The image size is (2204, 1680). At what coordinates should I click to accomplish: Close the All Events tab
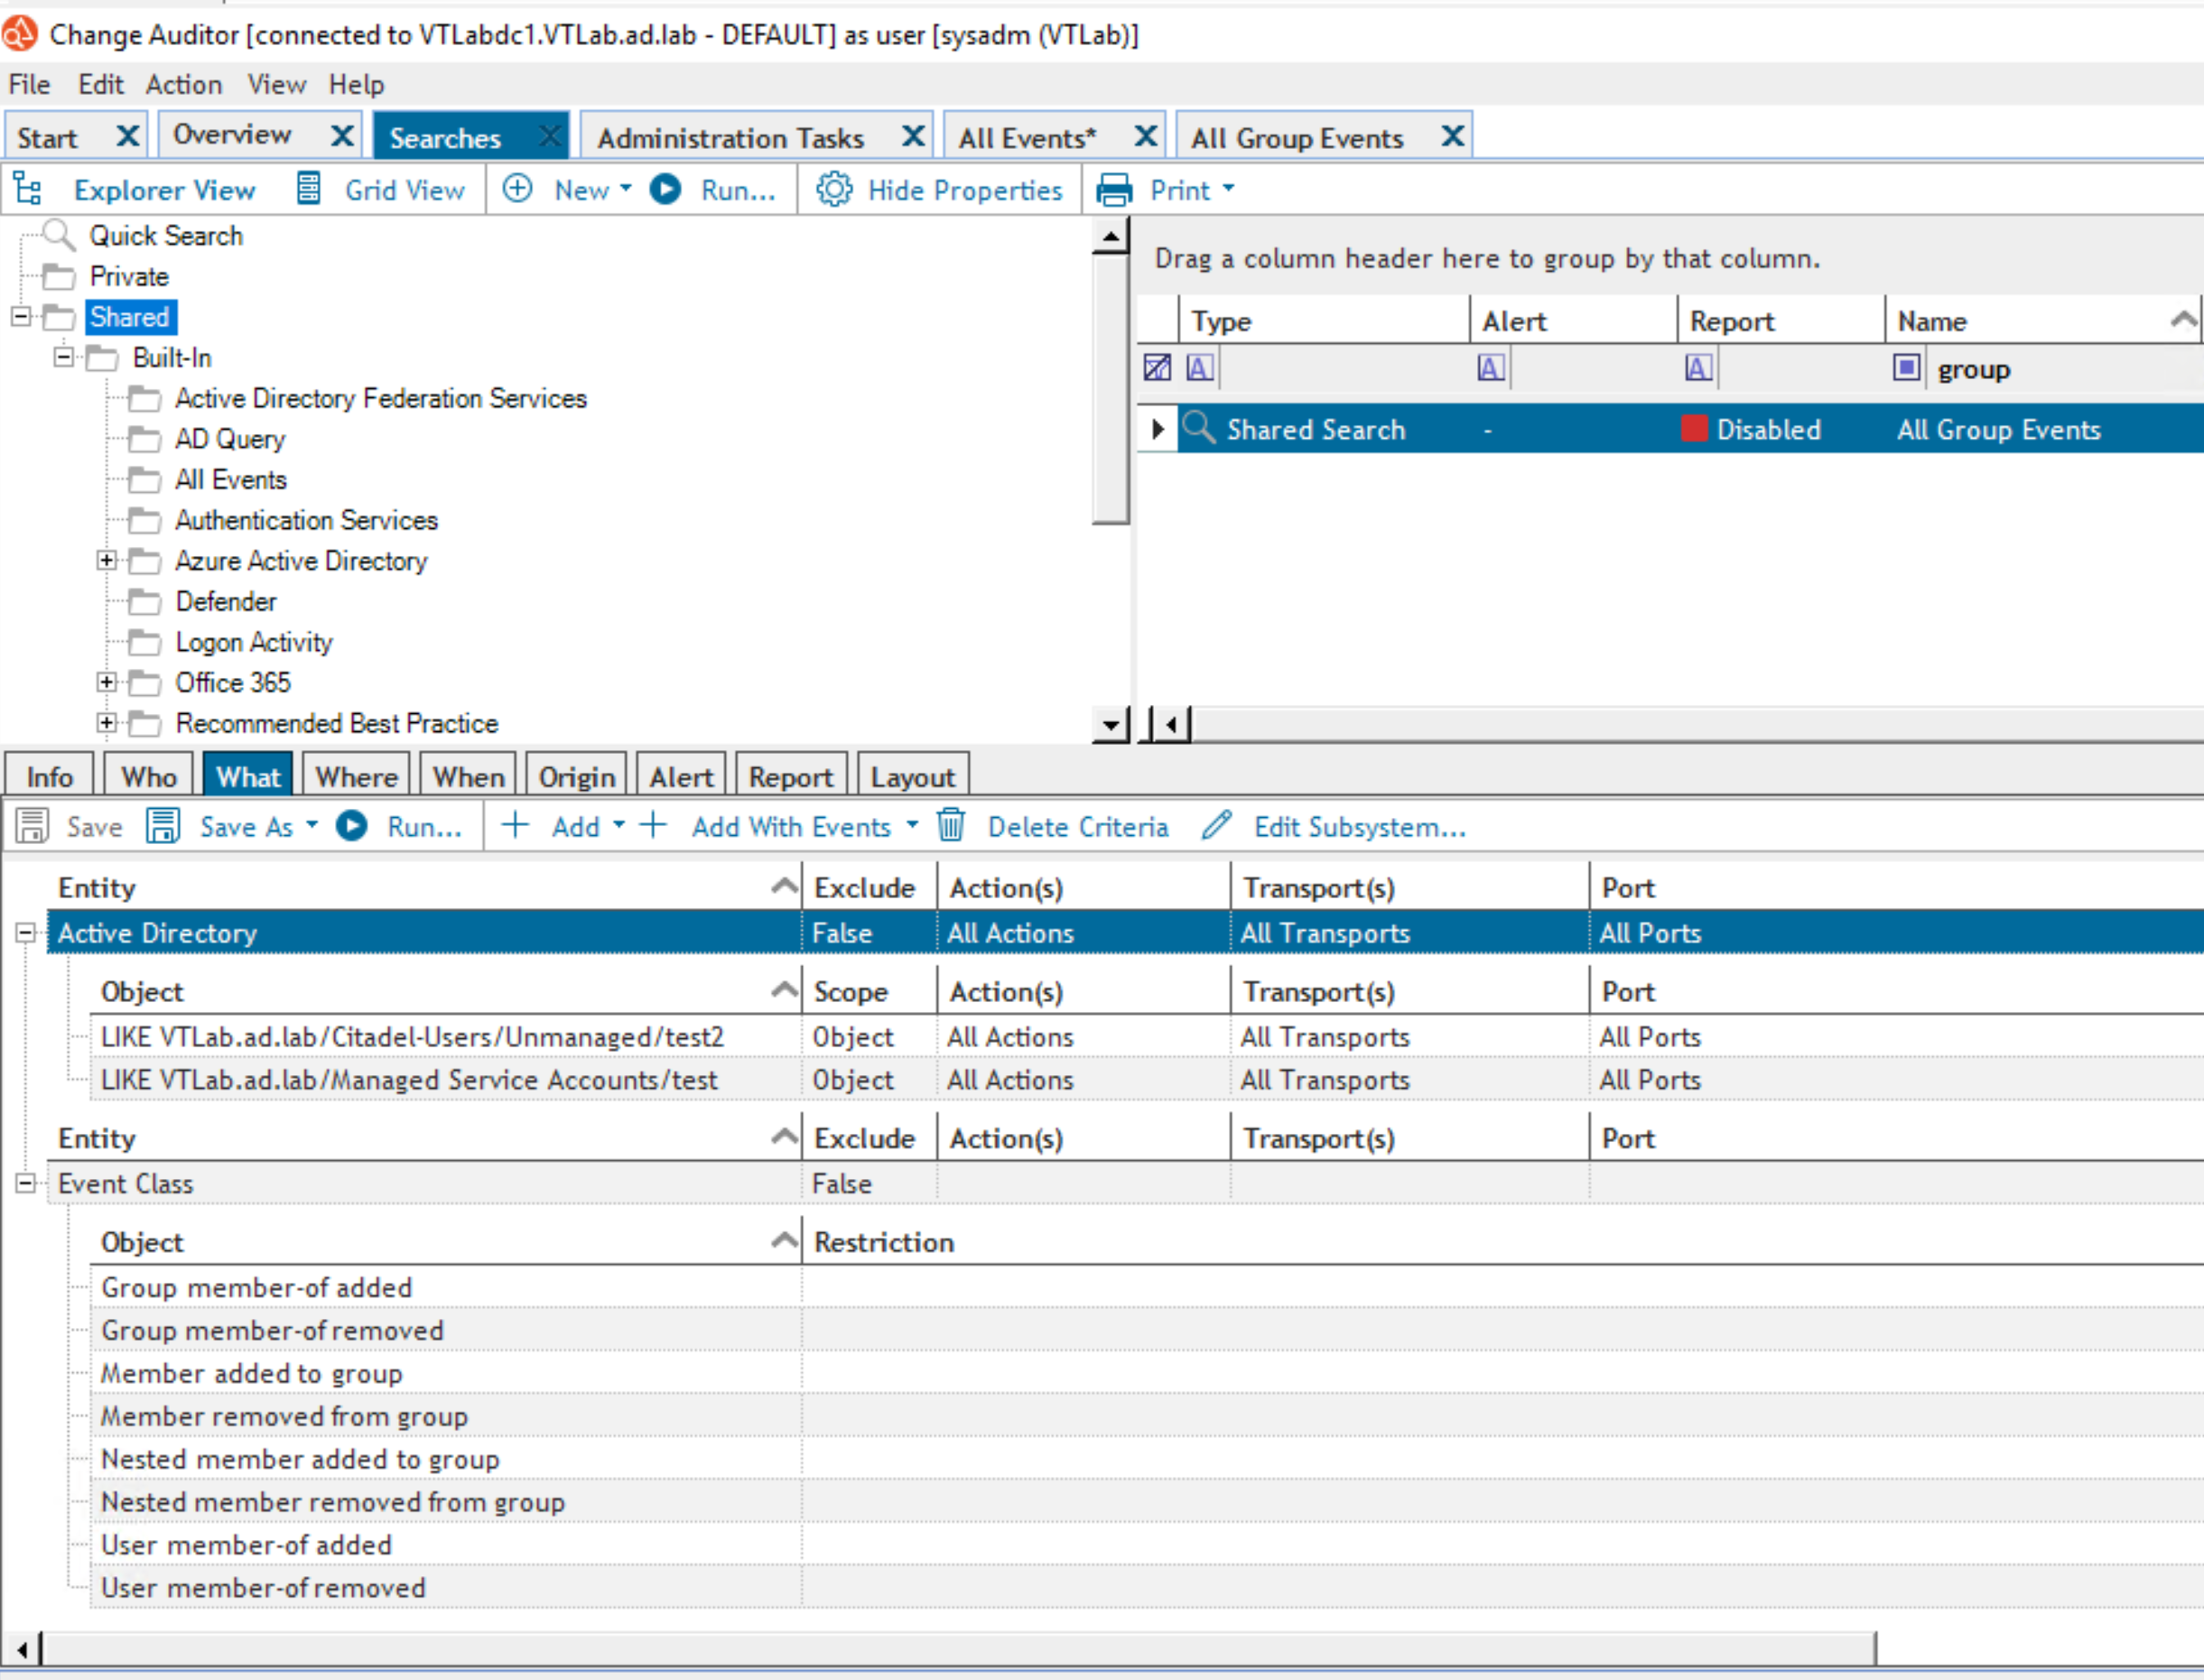pyautogui.click(x=1146, y=136)
